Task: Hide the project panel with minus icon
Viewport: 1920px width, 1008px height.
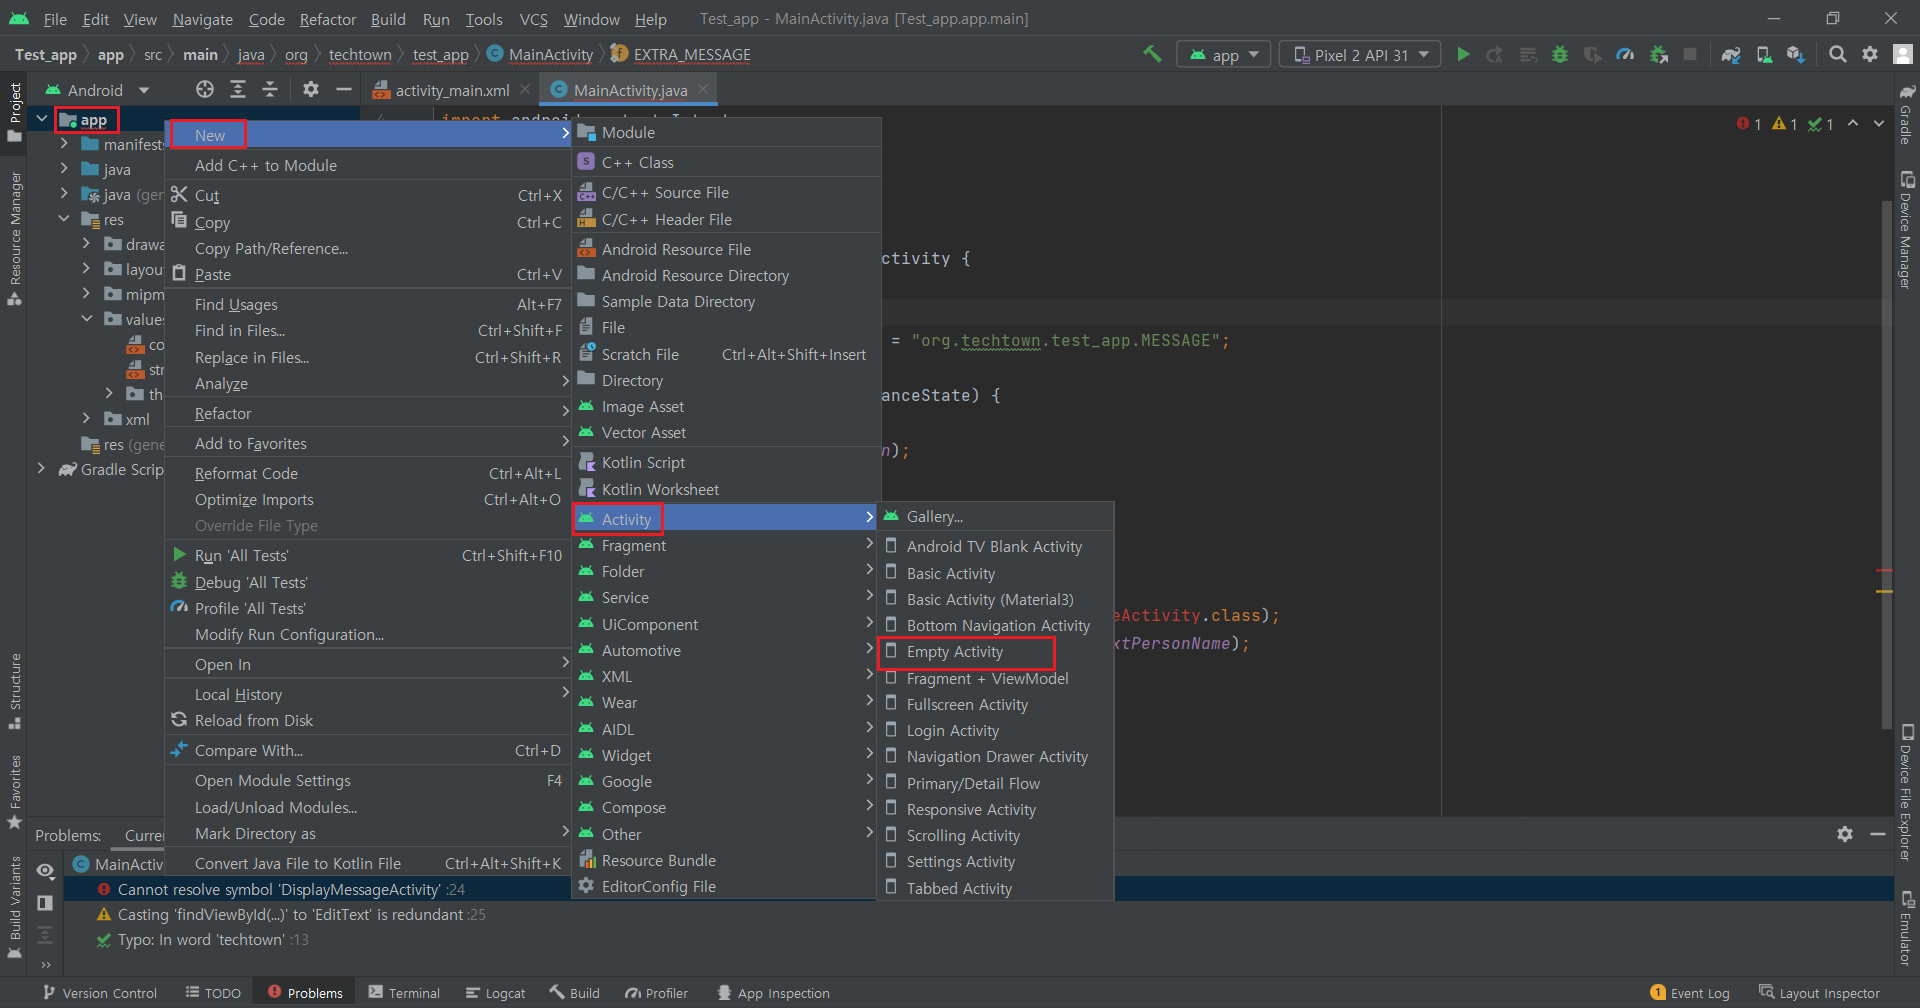Action: pyautogui.click(x=344, y=89)
